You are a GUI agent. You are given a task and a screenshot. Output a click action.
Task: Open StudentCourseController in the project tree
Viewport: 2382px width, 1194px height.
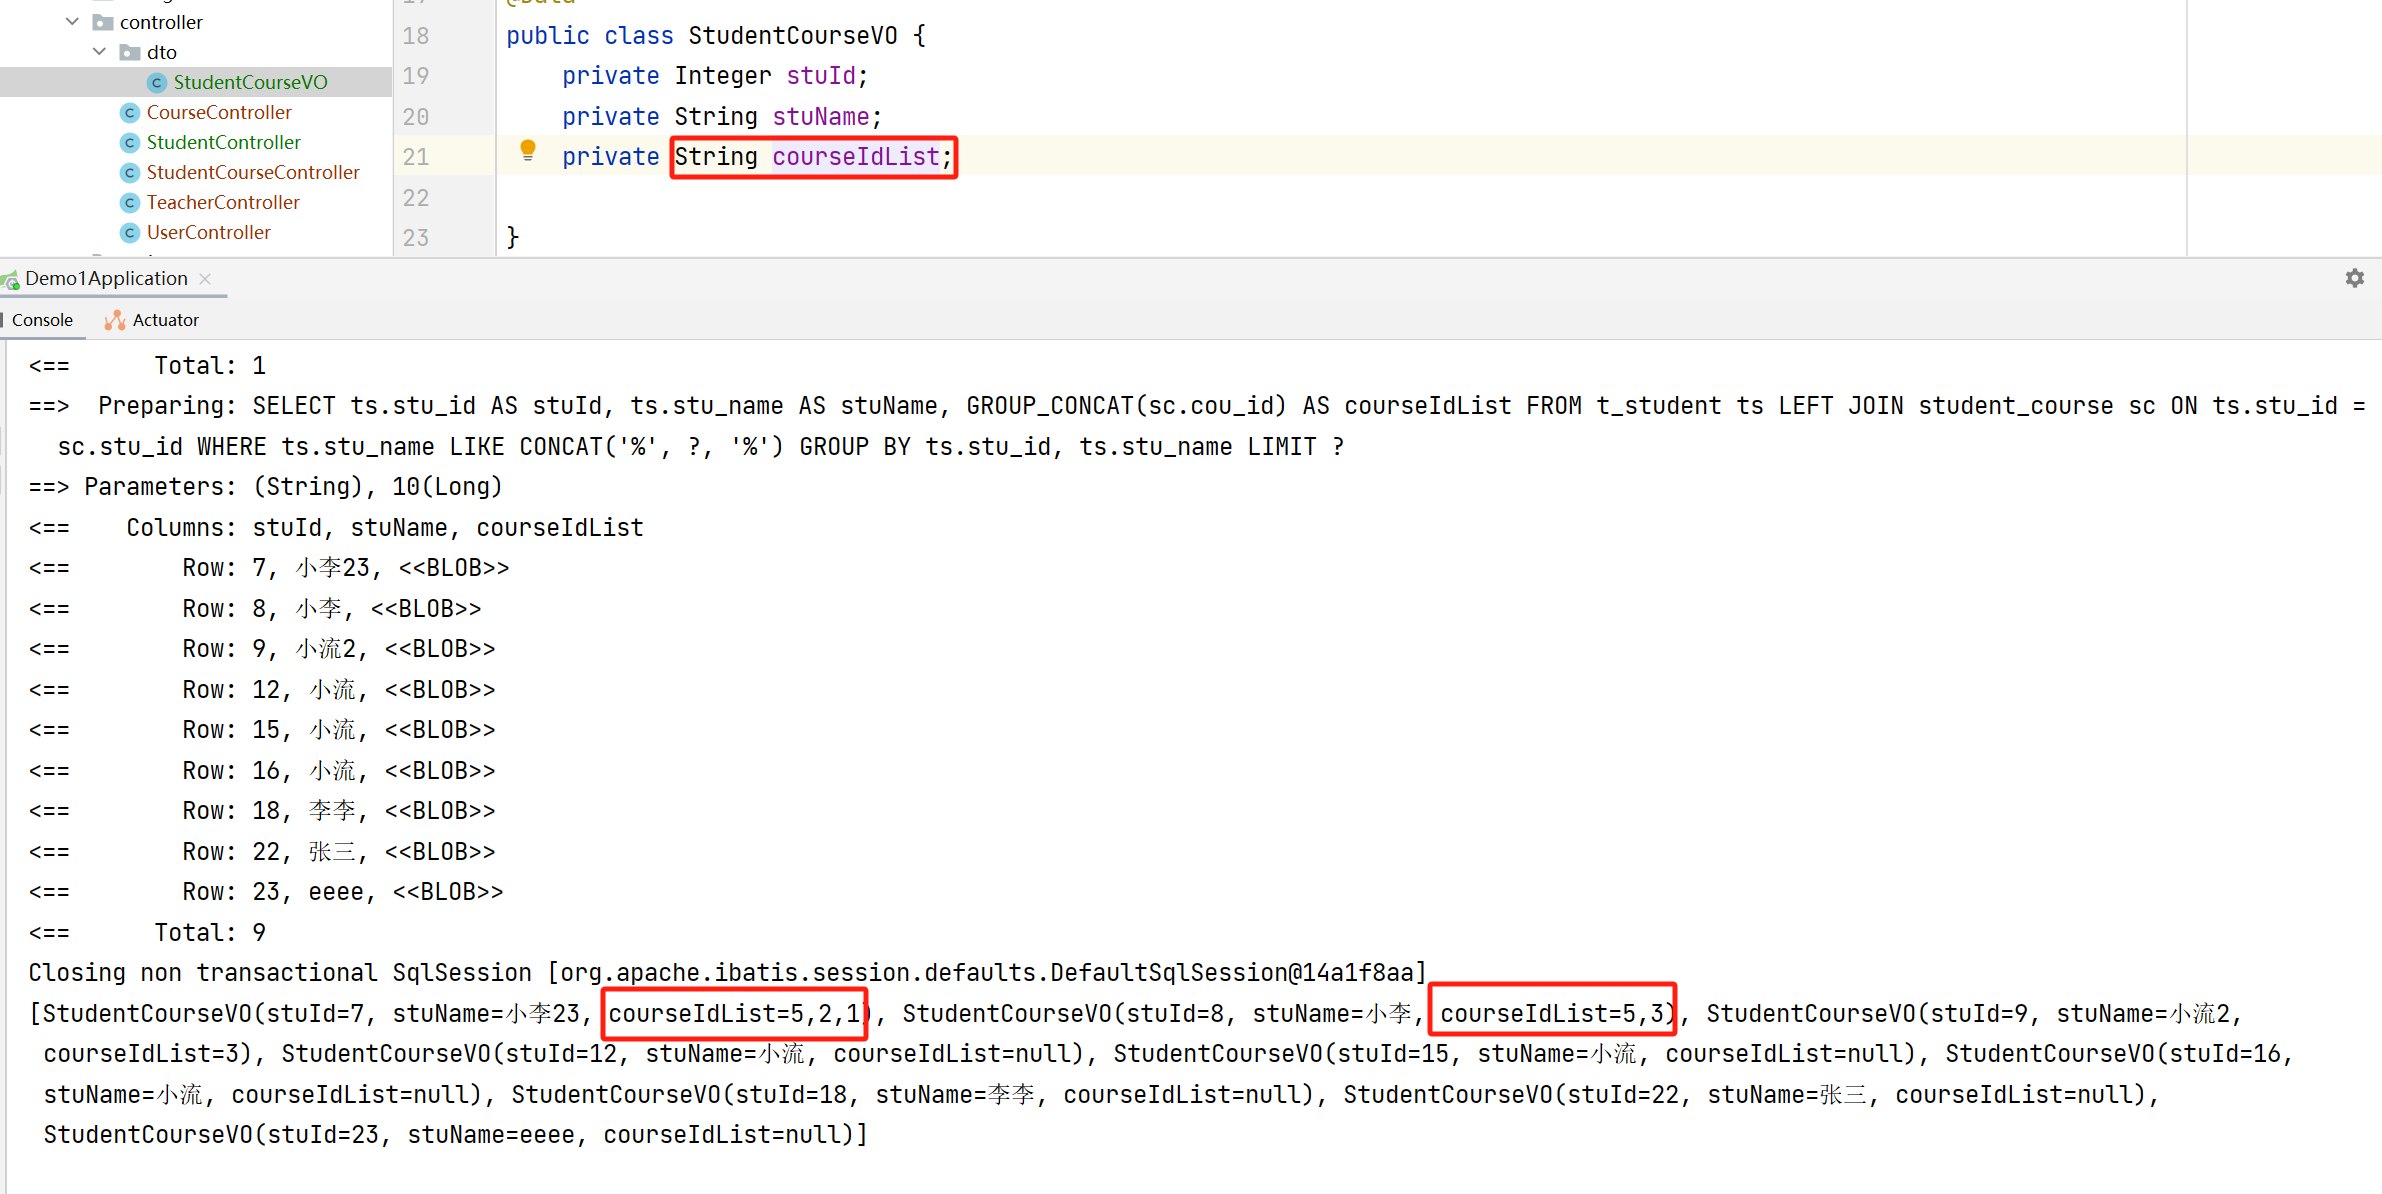pyautogui.click(x=253, y=173)
